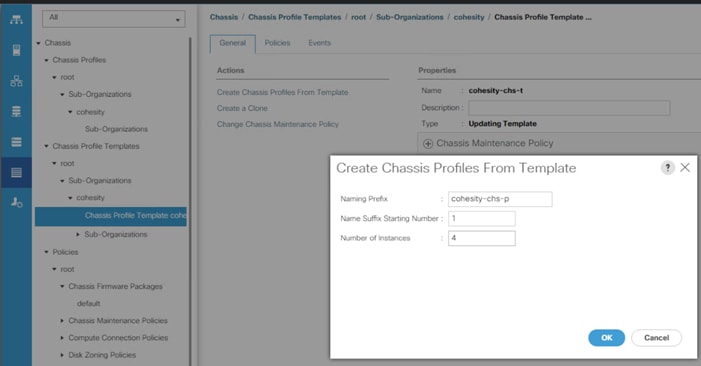This screenshot has height=366, width=701.
Task: Switch to the General tab
Action: click(x=232, y=43)
